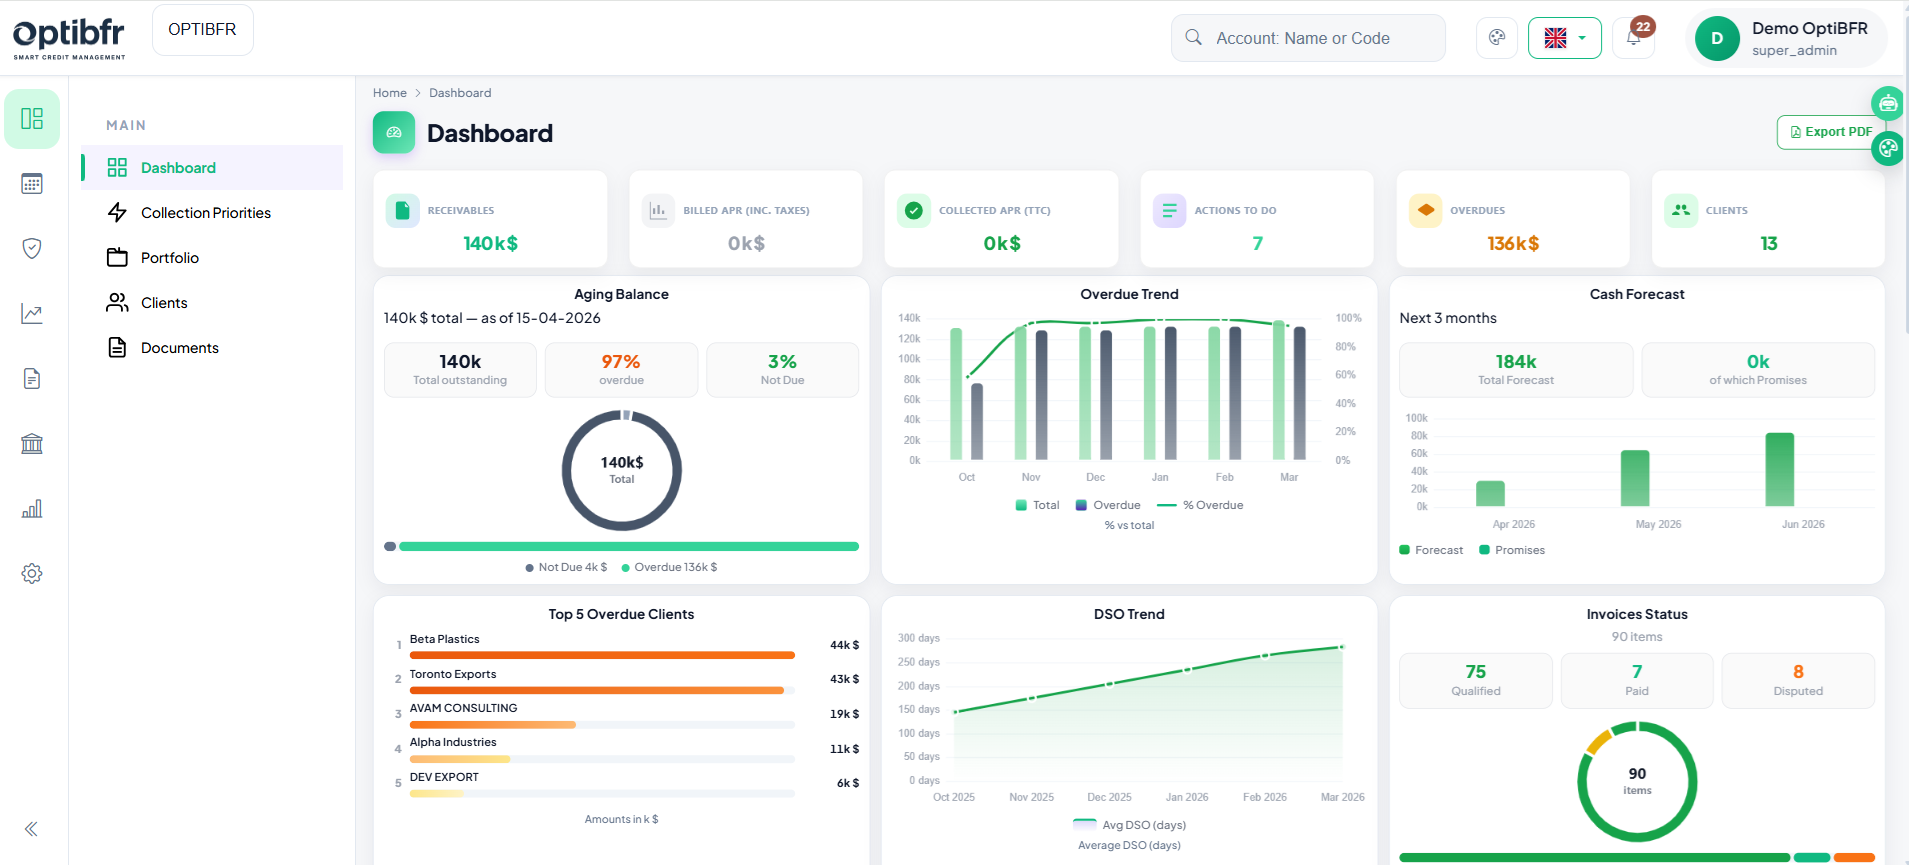This screenshot has height=865, width=1909.
Task: Click the Beta Plastics orange overdue bar
Action: click(x=601, y=655)
